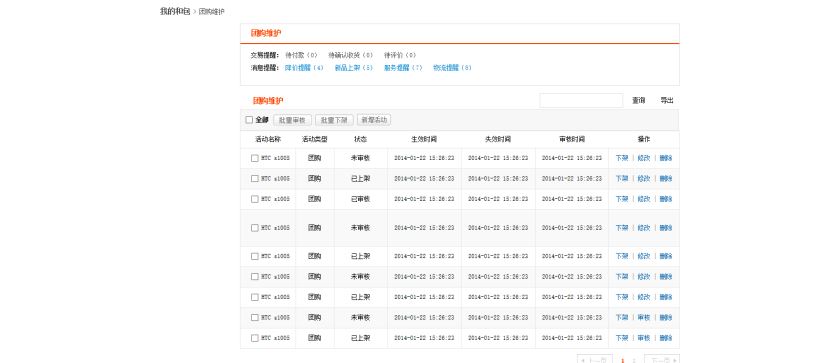Click the 批量下架 button

334,120
